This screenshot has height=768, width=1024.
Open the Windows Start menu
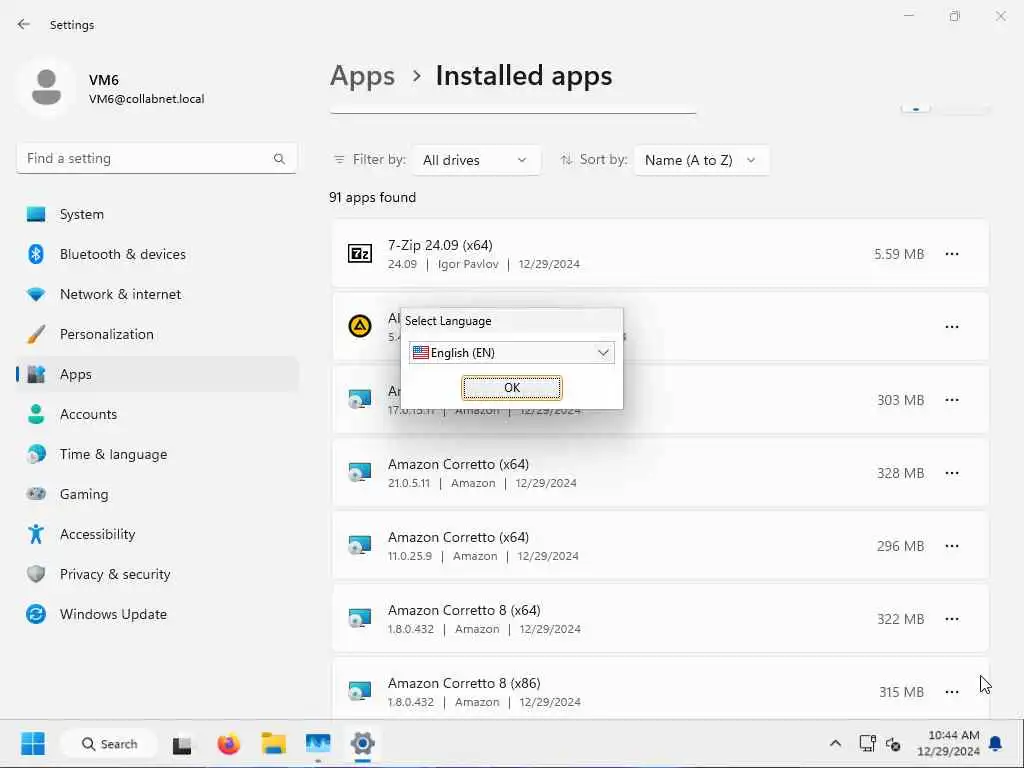33,743
